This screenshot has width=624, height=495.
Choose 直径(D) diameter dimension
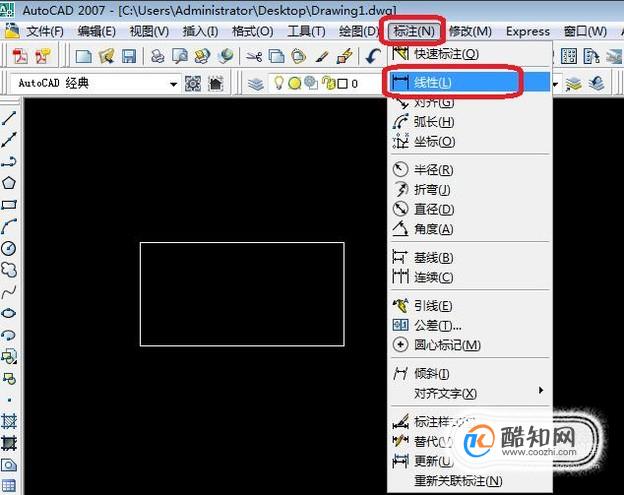point(470,209)
